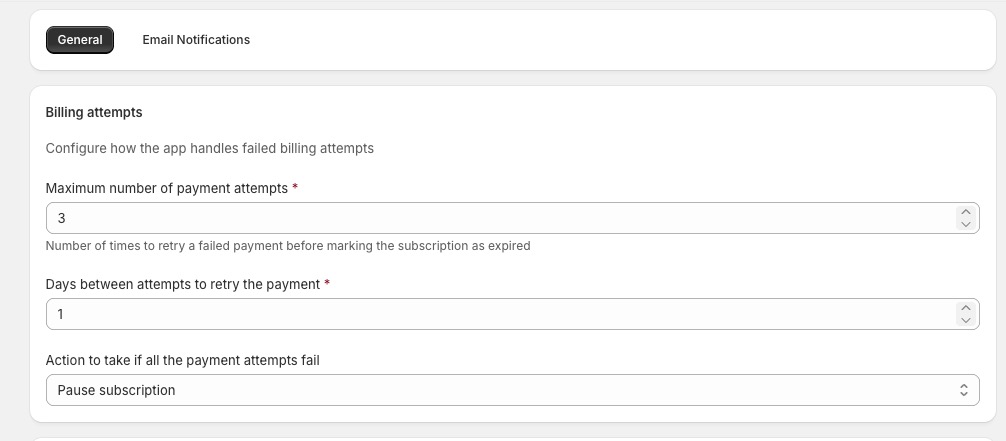Click the value 3 in attempts field

62,218
